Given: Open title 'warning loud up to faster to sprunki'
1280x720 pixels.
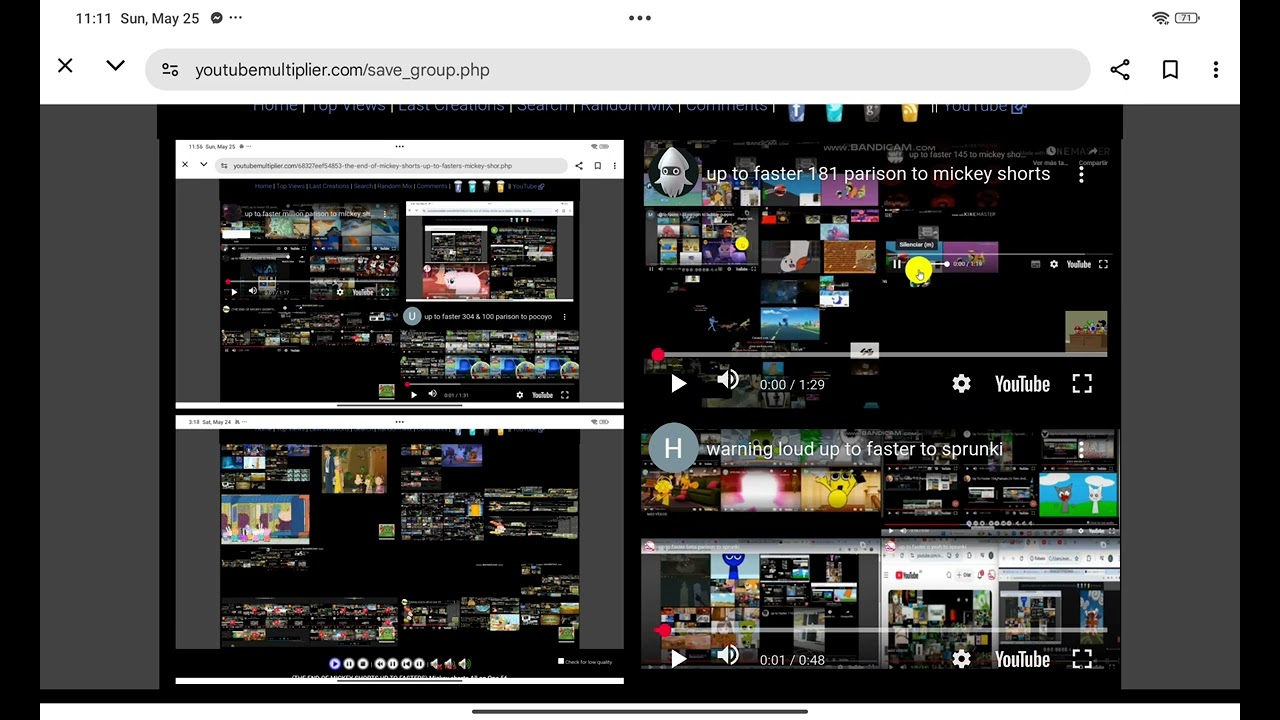Looking at the screenshot, I should tap(854, 449).
